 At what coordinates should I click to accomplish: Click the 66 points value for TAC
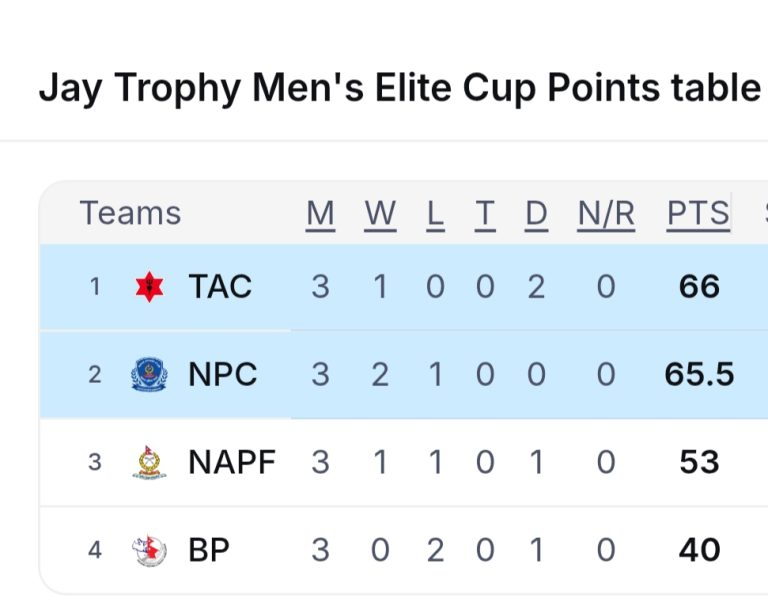point(699,288)
